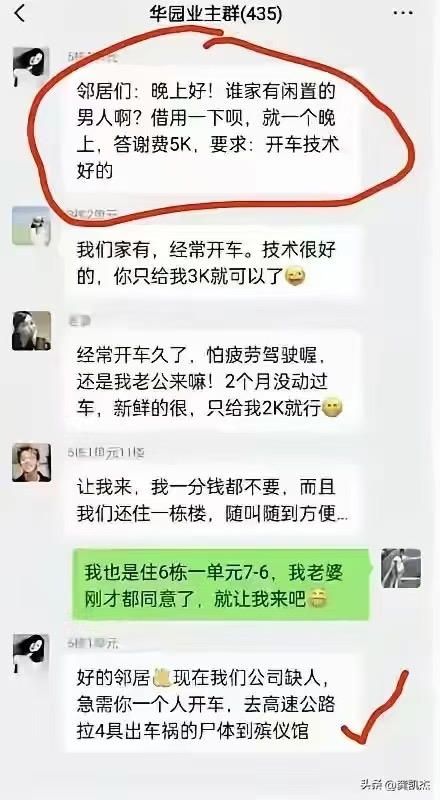The image size is (440, 800).
Task: Open the three-dot more options menu
Action: (x=403, y=12)
